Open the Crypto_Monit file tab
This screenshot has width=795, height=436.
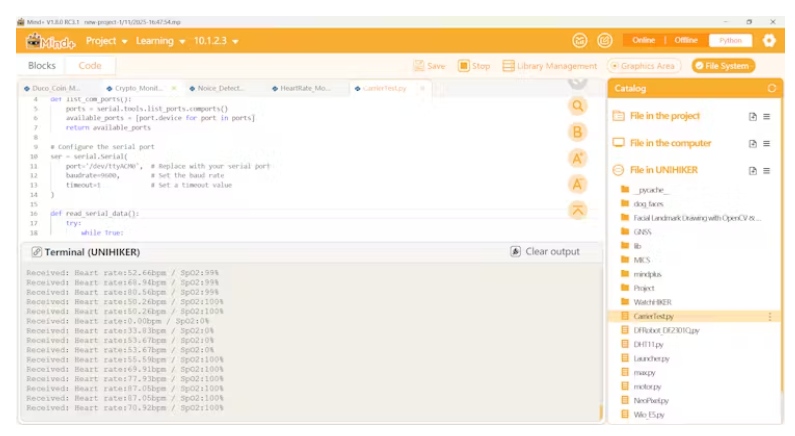[x=138, y=88]
